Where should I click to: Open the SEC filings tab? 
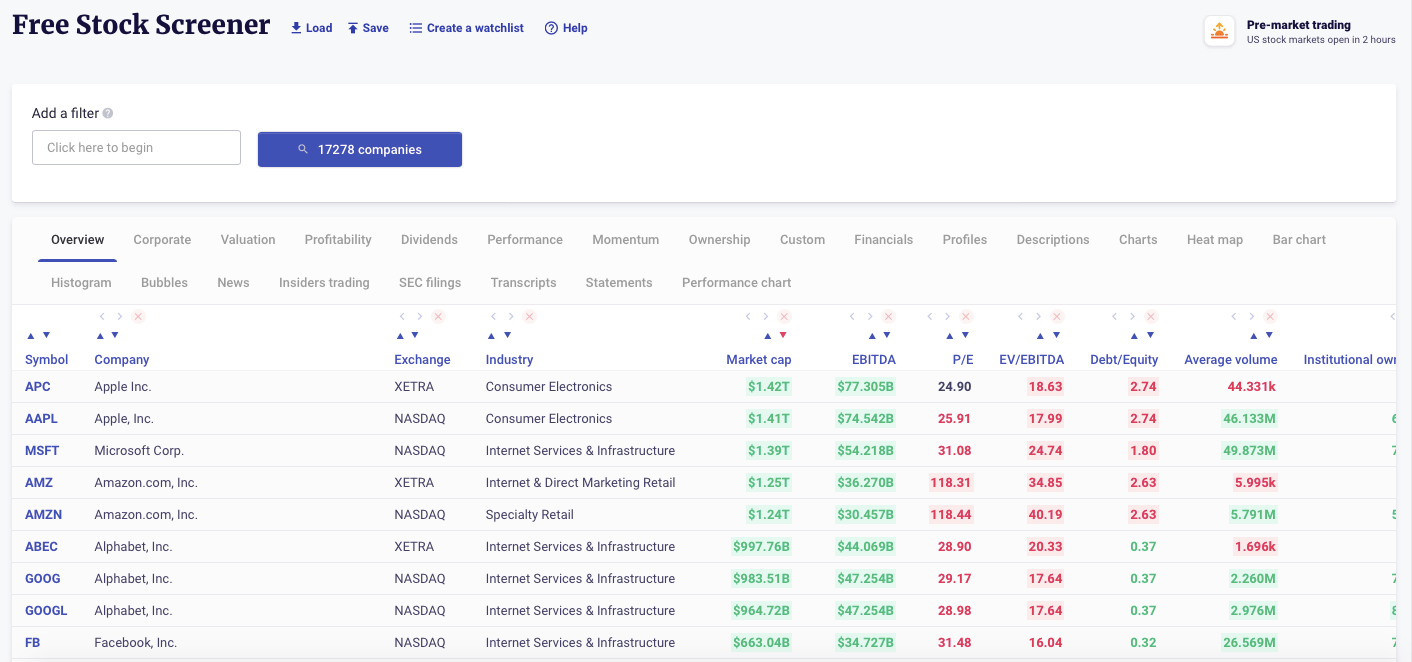(430, 283)
